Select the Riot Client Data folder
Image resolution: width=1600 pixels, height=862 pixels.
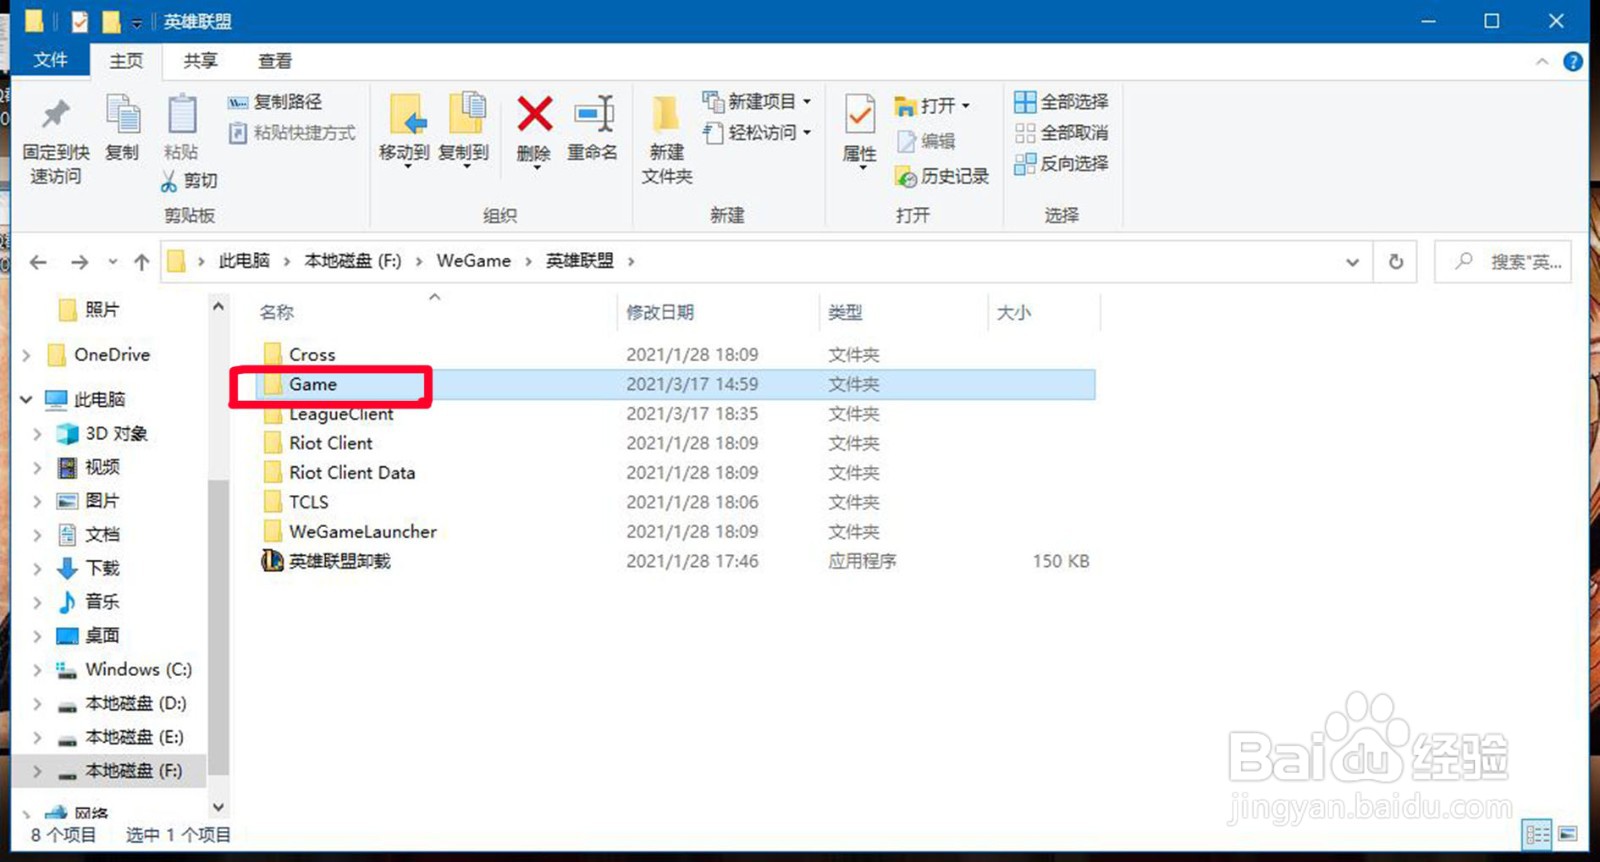(x=352, y=473)
